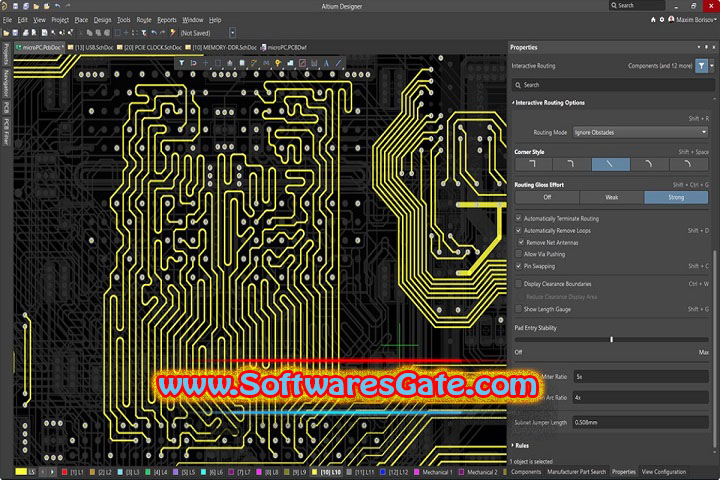720x480 pixels.
Task: Select the place line tool in Active Bar
Action: click(x=338, y=63)
